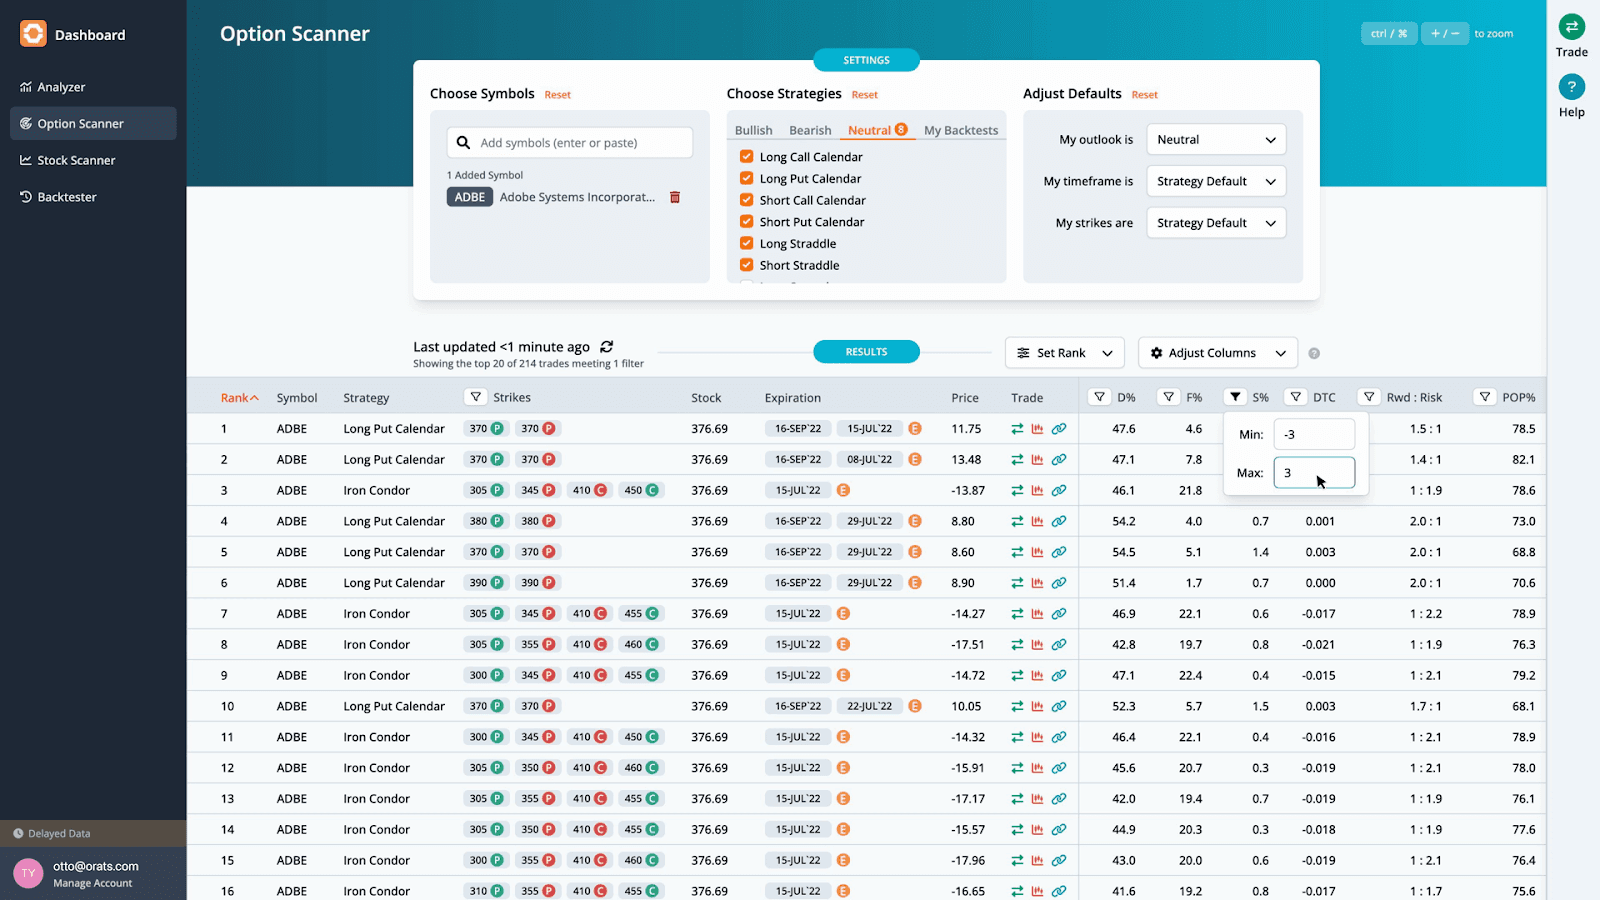Open the Adjust Columns dropdown
1600x900 pixels.
1218,353
